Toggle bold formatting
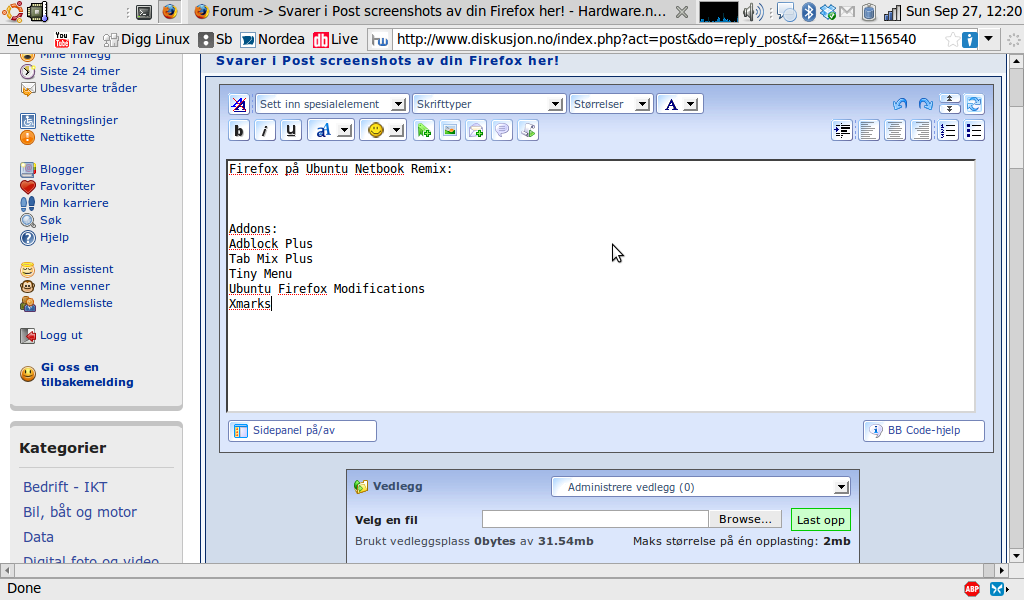This screenshot has height=600, width=1024. (x=239, y=131)
